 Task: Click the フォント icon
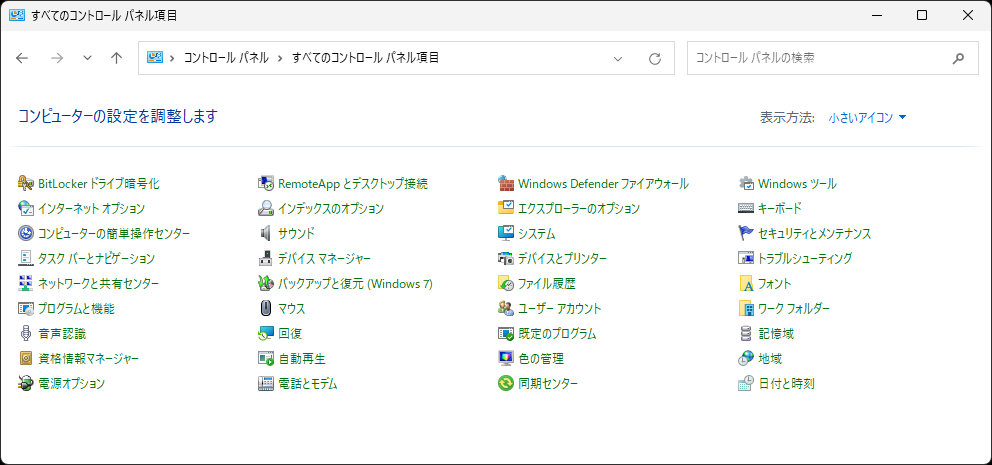pos(746,284)
